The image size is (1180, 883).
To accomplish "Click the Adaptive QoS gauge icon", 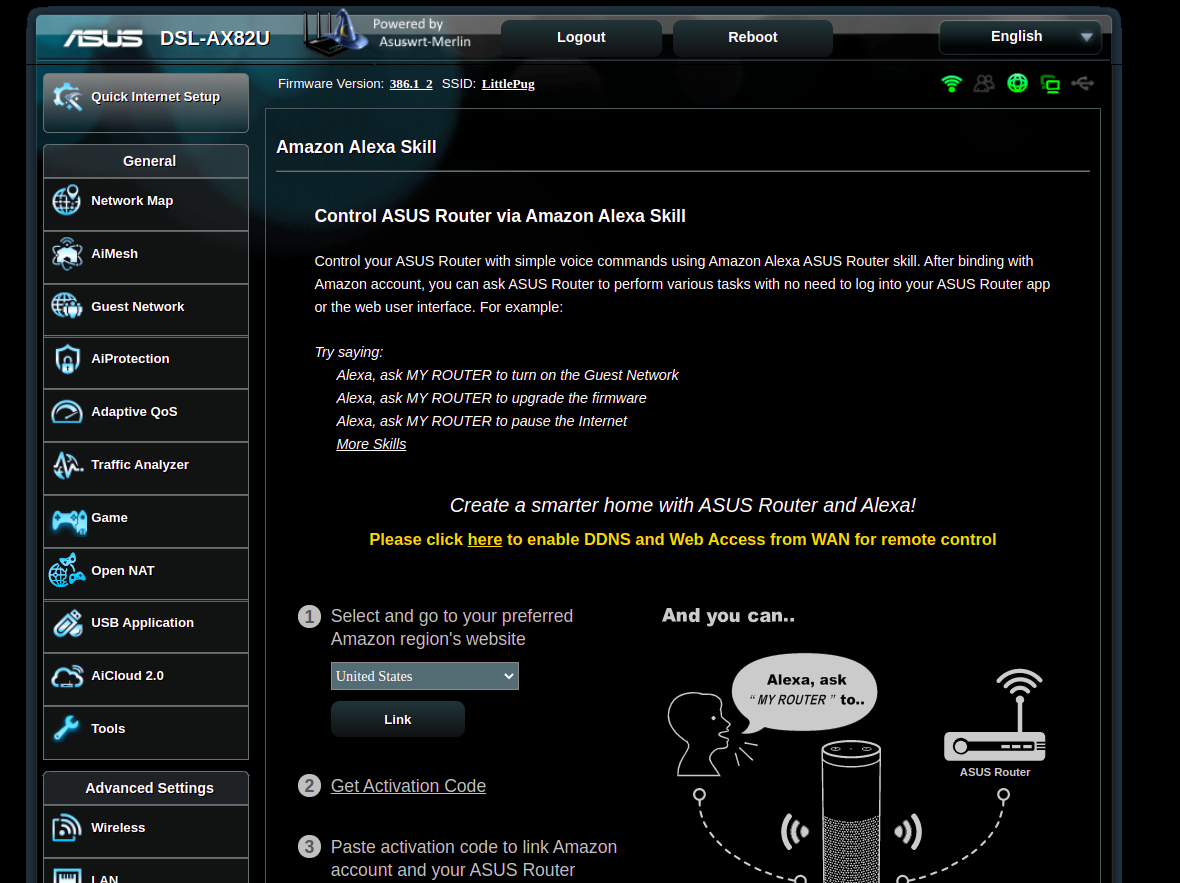I will click(x=66, y=412).
